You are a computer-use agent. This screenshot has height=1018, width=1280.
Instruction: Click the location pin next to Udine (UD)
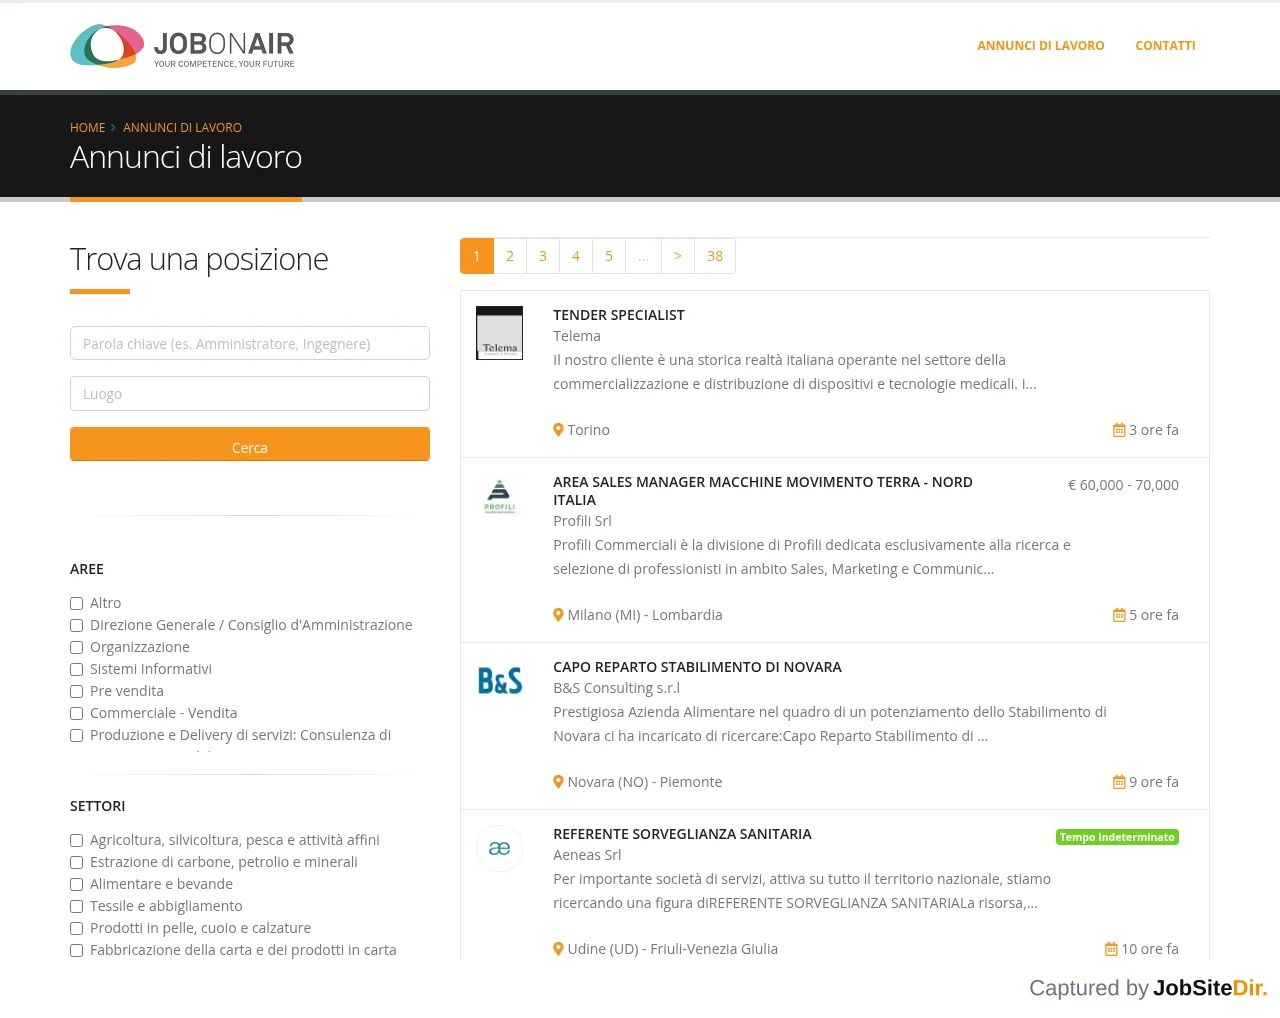click(559, 949)
